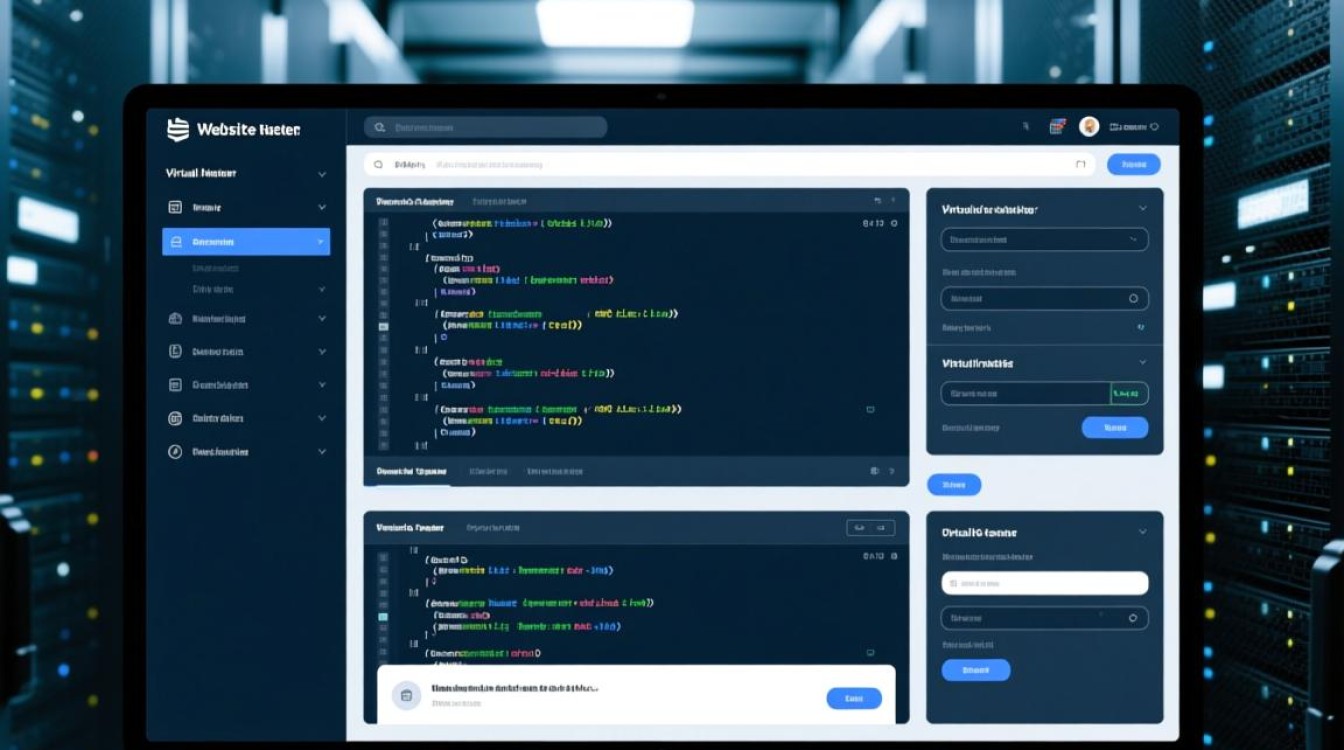Click the colorful calendar icon beside the avatar

click(x=1057, y=126)
